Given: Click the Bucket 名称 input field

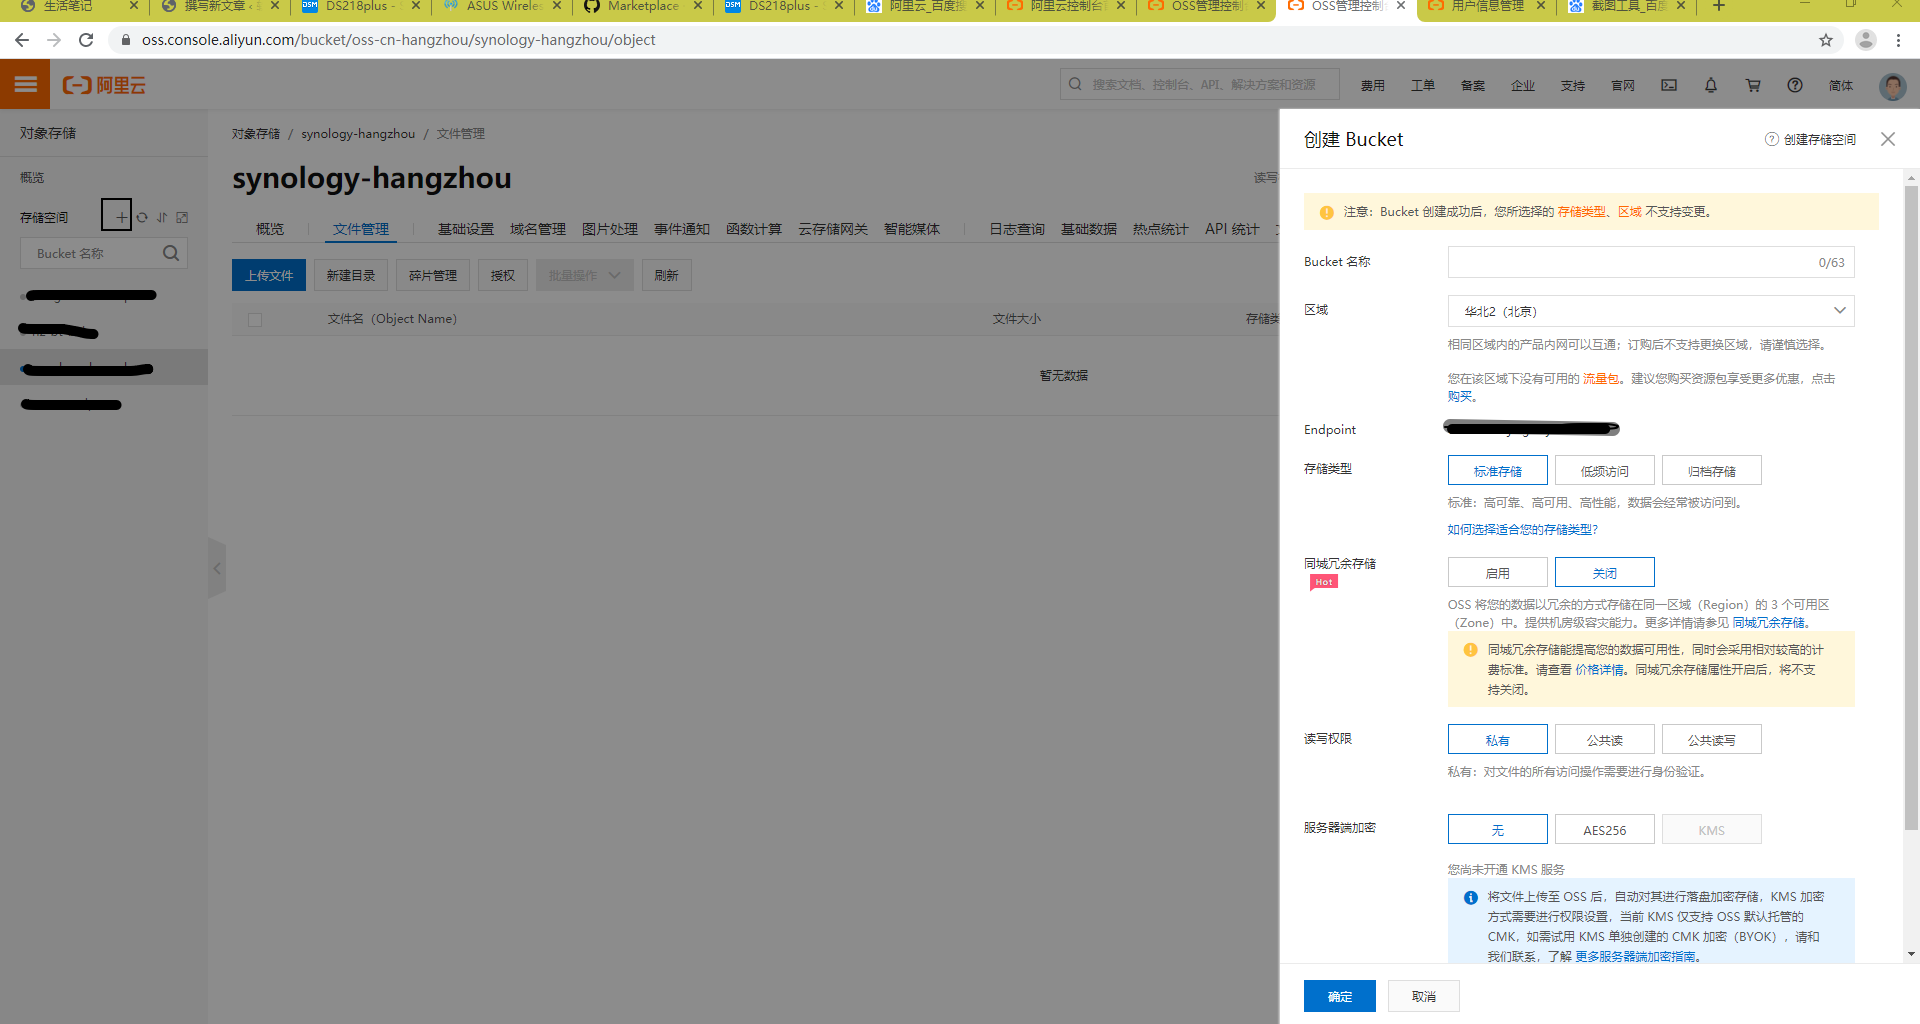Looking at the screenshot, I should 1630,262.
